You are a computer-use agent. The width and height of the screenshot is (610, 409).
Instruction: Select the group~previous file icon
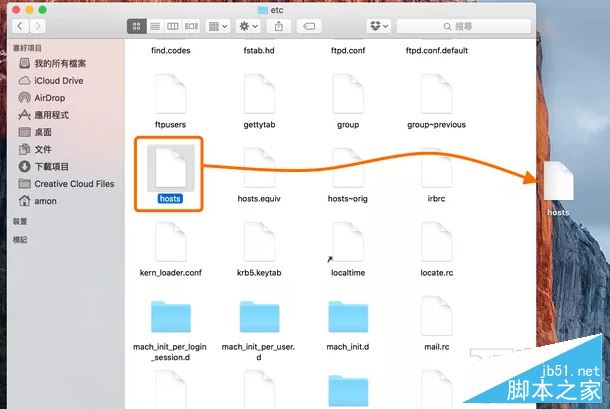click(x=436, y=94)
